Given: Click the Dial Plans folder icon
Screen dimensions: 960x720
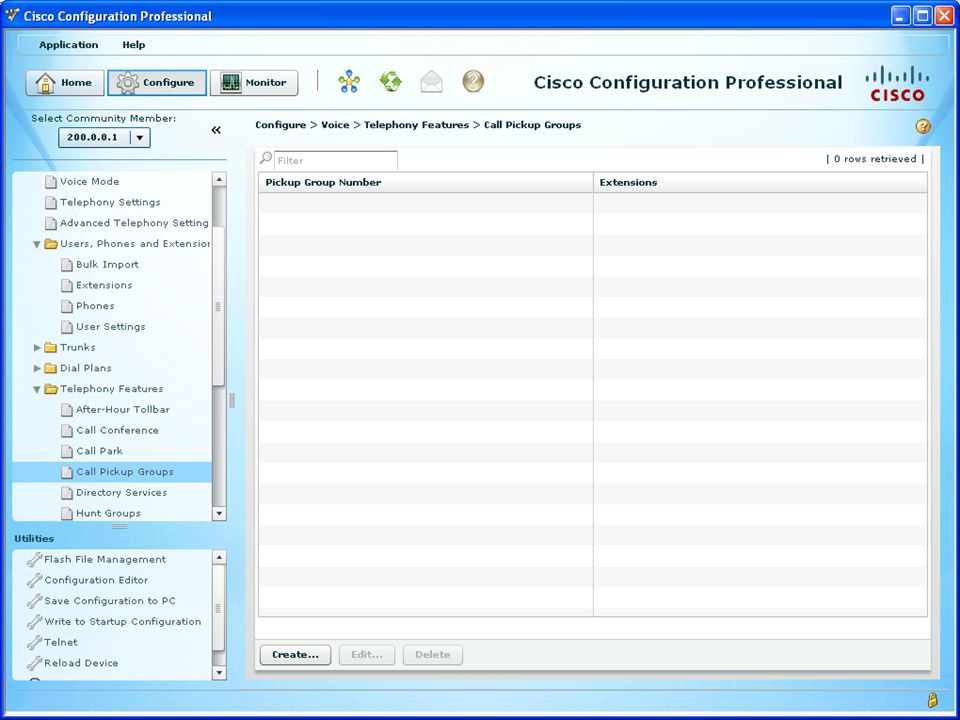Looking at the screenshot, I should coord(51,369).
